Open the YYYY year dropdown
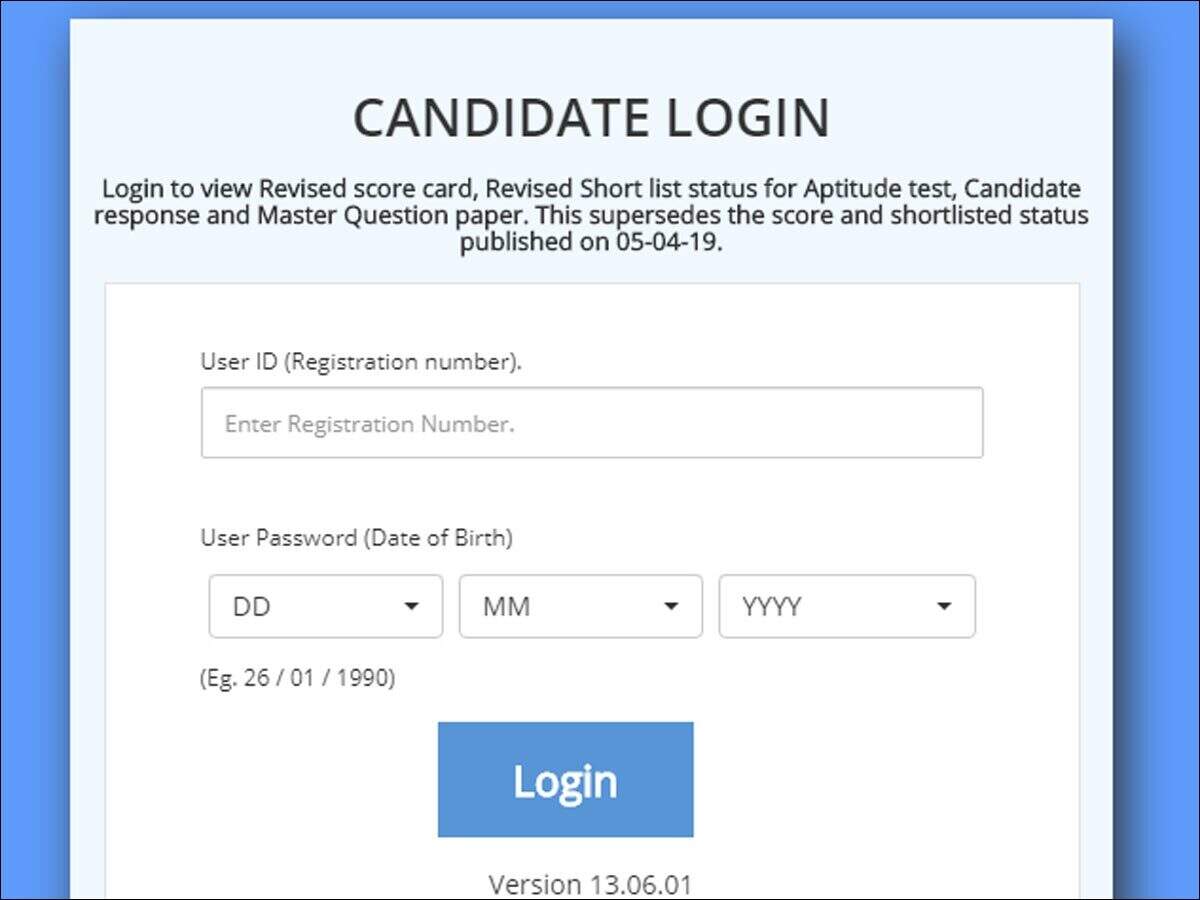This screenshot has height=900, width=1200. pyautogui.click(x=846, y=606)
